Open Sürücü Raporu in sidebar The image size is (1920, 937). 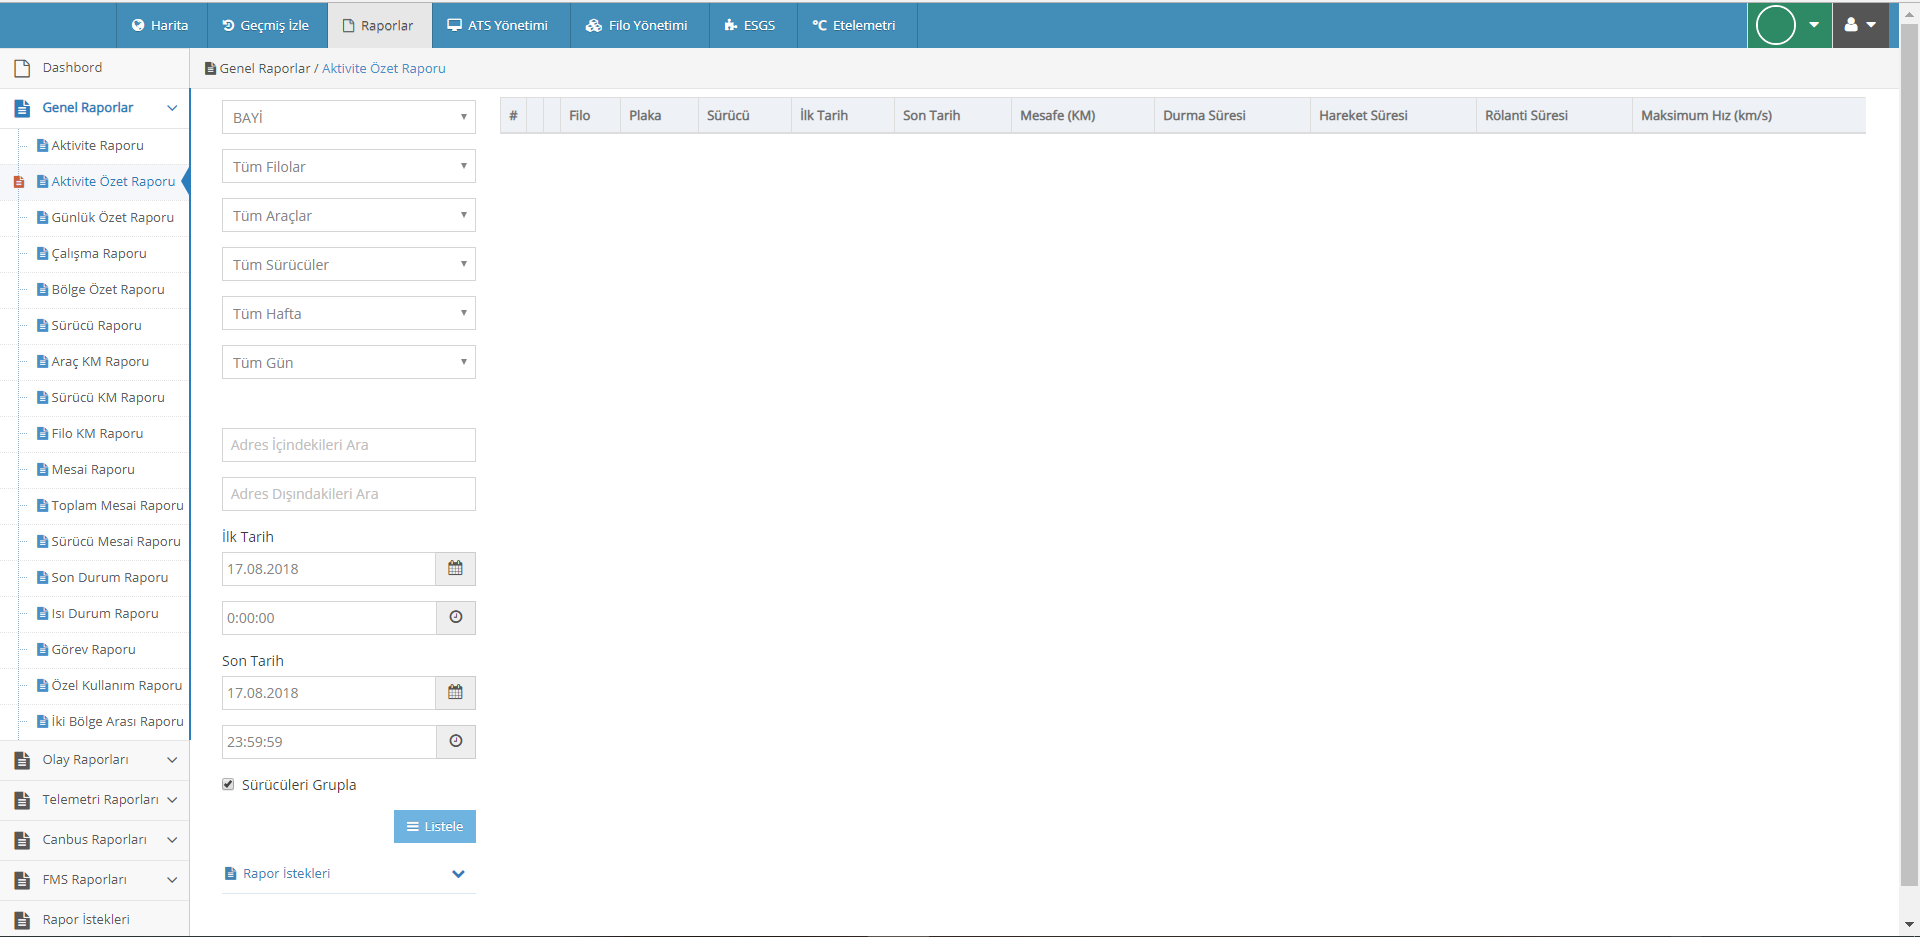point(96,326)
